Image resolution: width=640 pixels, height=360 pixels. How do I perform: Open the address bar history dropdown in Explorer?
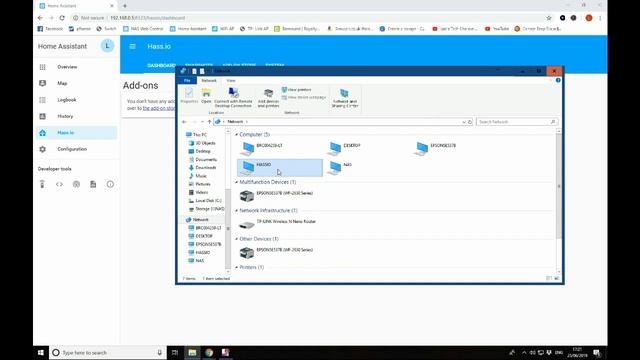click(464, 122)
